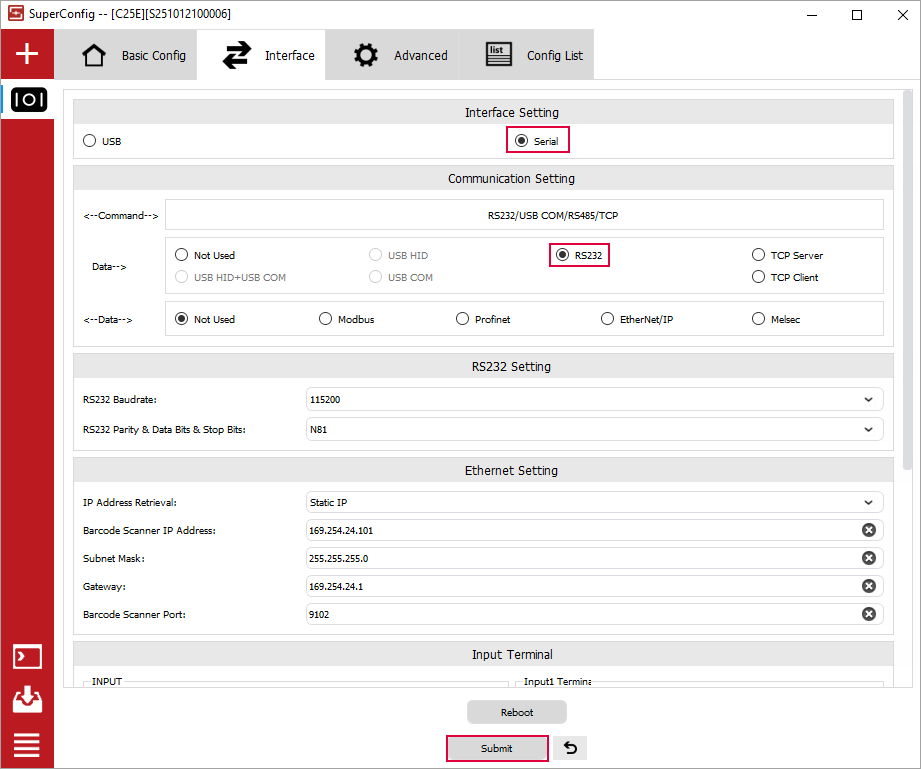Select the Modbus protocol radio button
Screen dimensions: 921x769
[326, 319]
